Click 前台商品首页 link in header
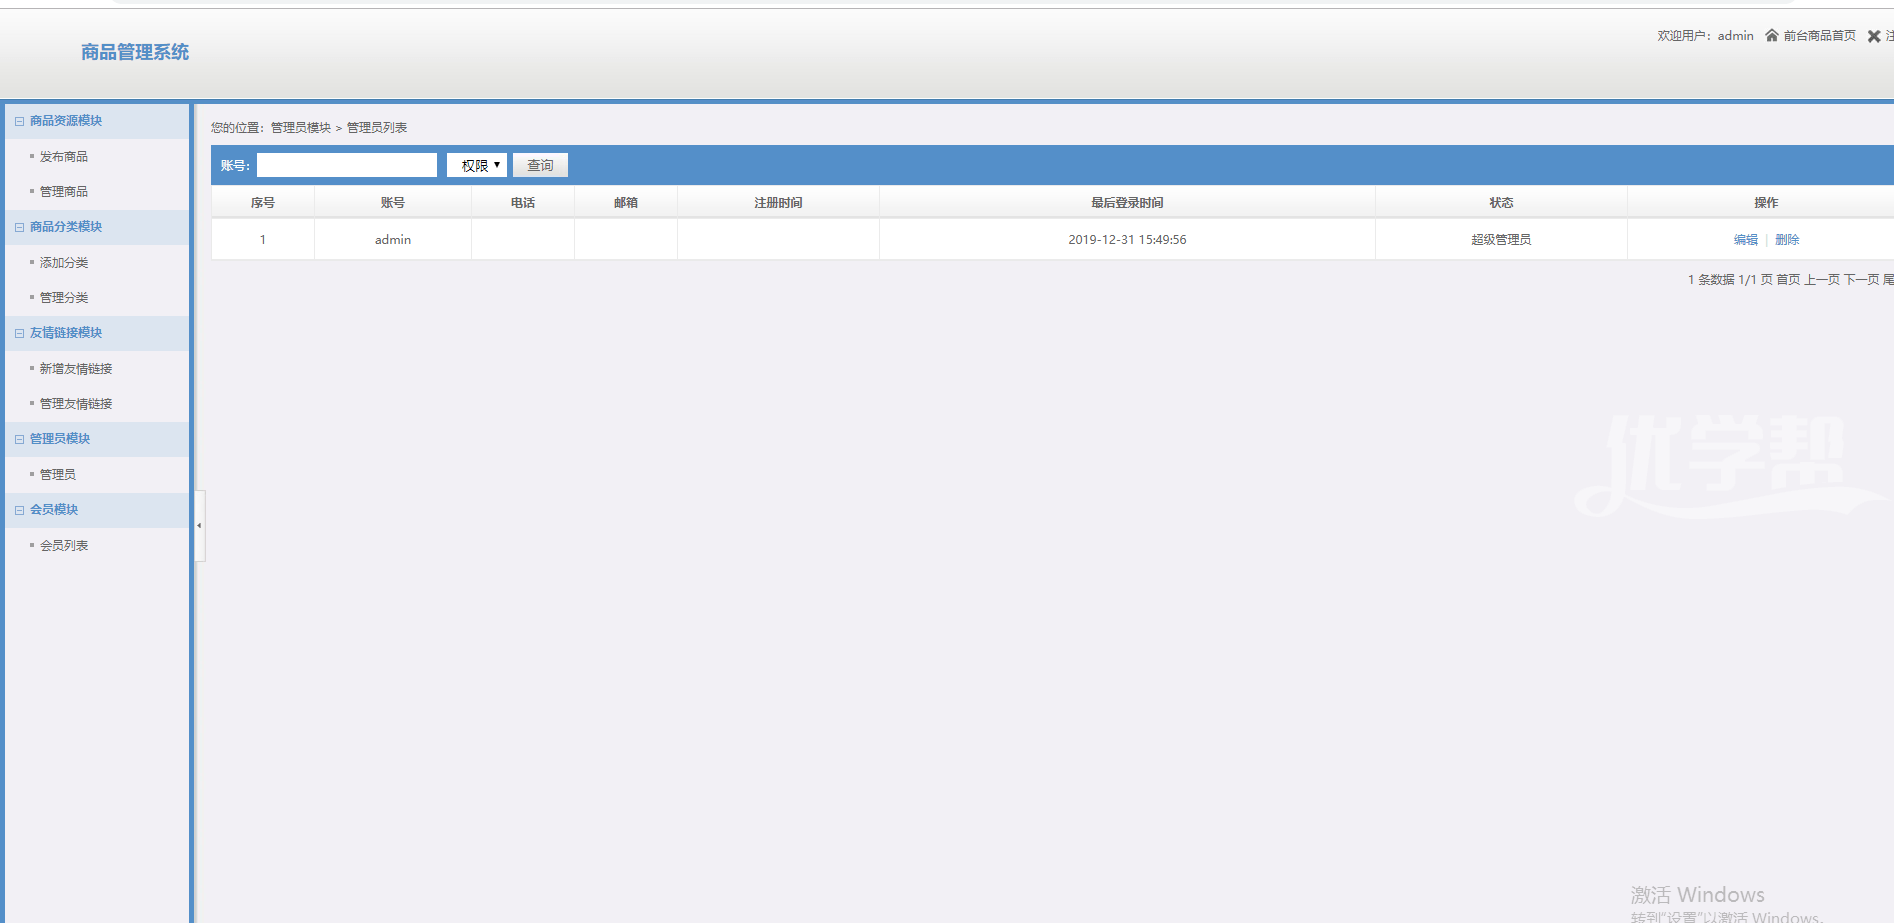 pos(1819,36)
